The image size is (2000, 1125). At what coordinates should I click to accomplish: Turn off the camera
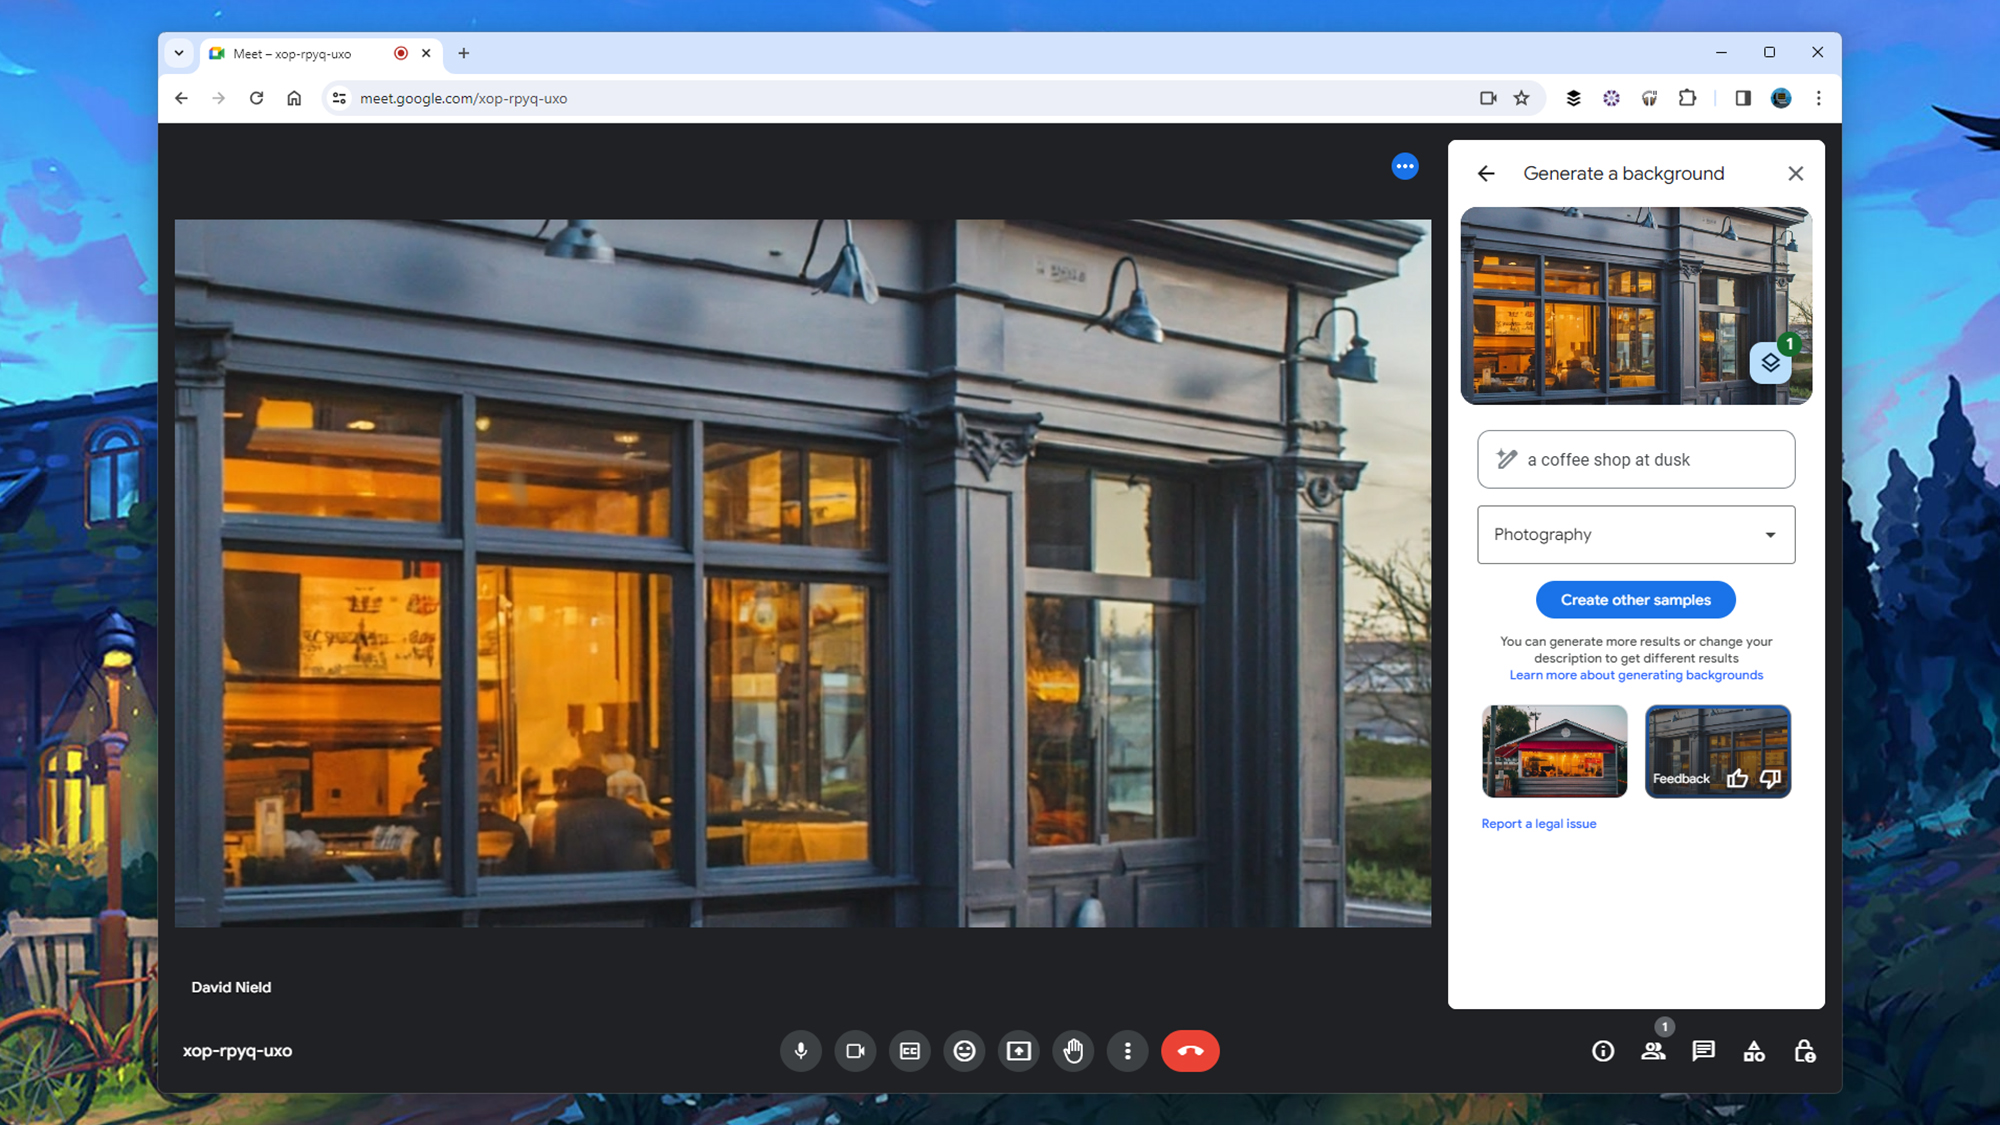(x=855, y=1051)
